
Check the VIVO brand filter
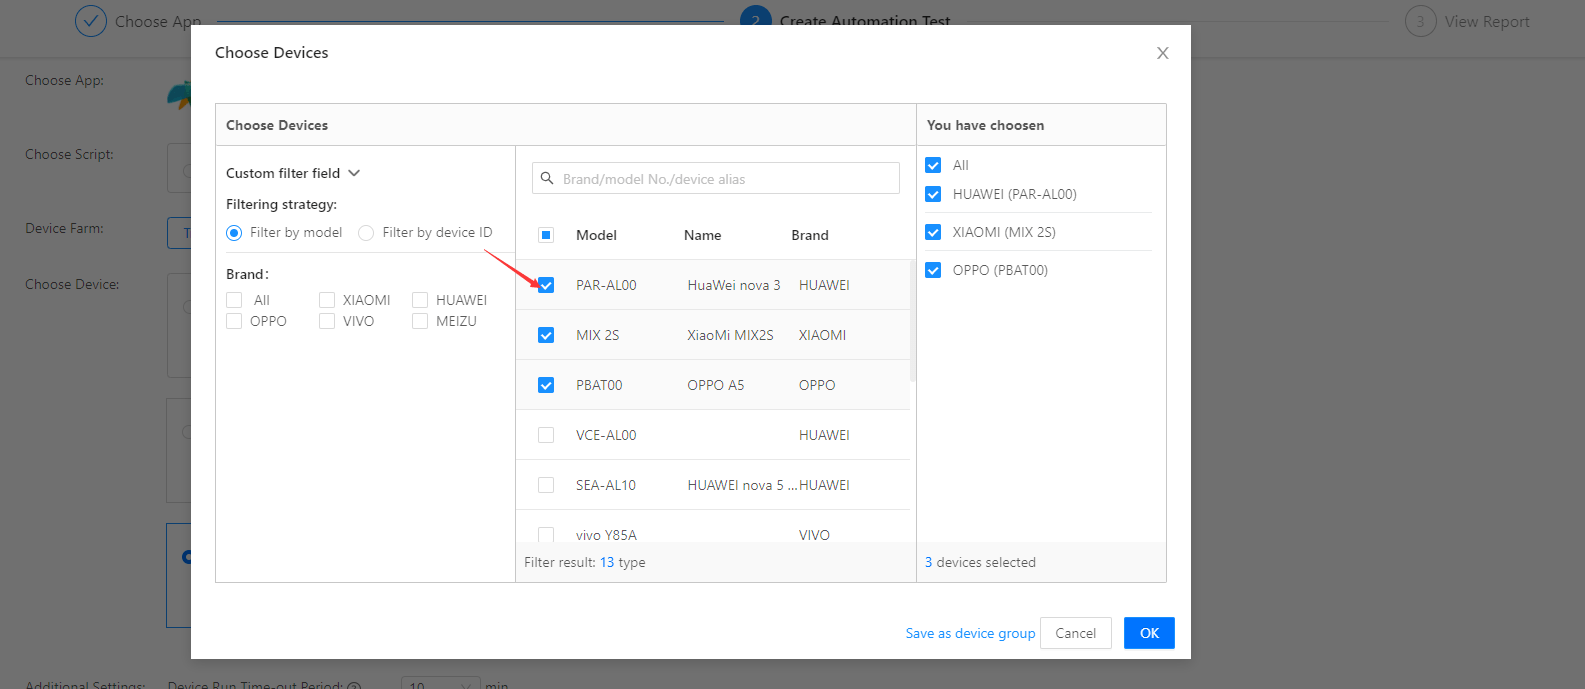327,321
